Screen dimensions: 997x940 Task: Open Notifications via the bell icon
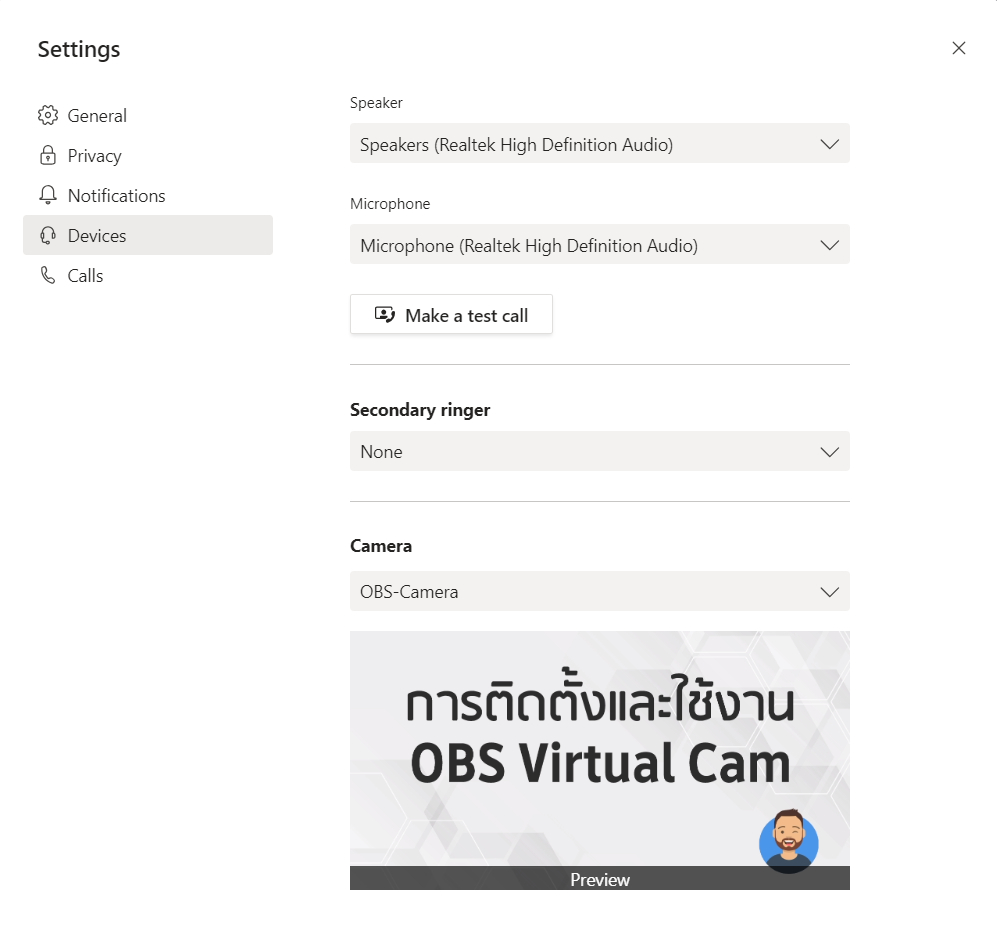[x=47, y=195]
